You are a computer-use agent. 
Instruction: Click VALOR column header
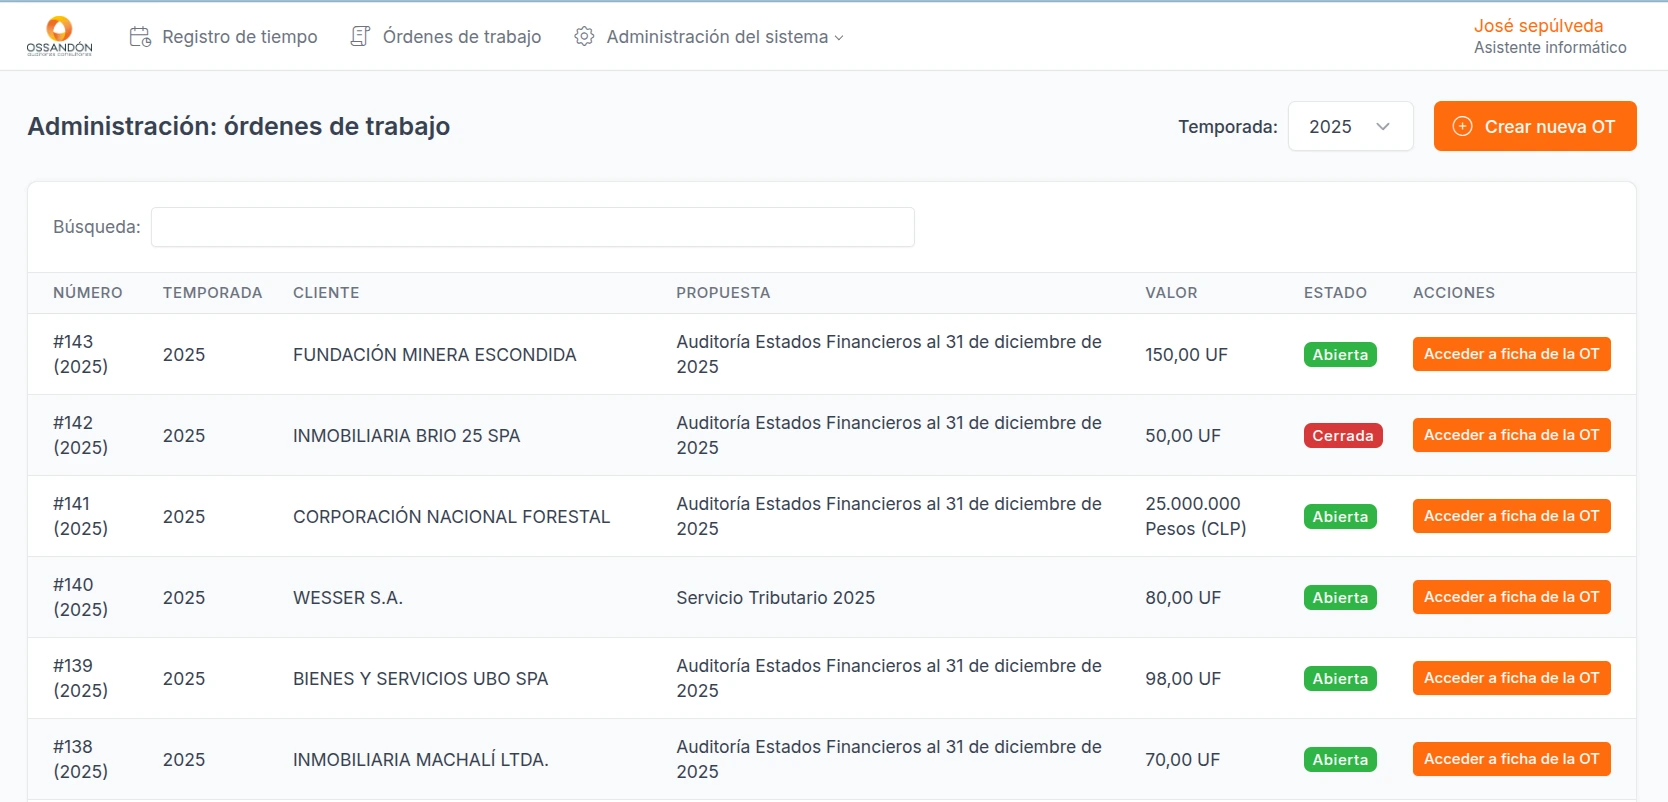(1171, 293)
